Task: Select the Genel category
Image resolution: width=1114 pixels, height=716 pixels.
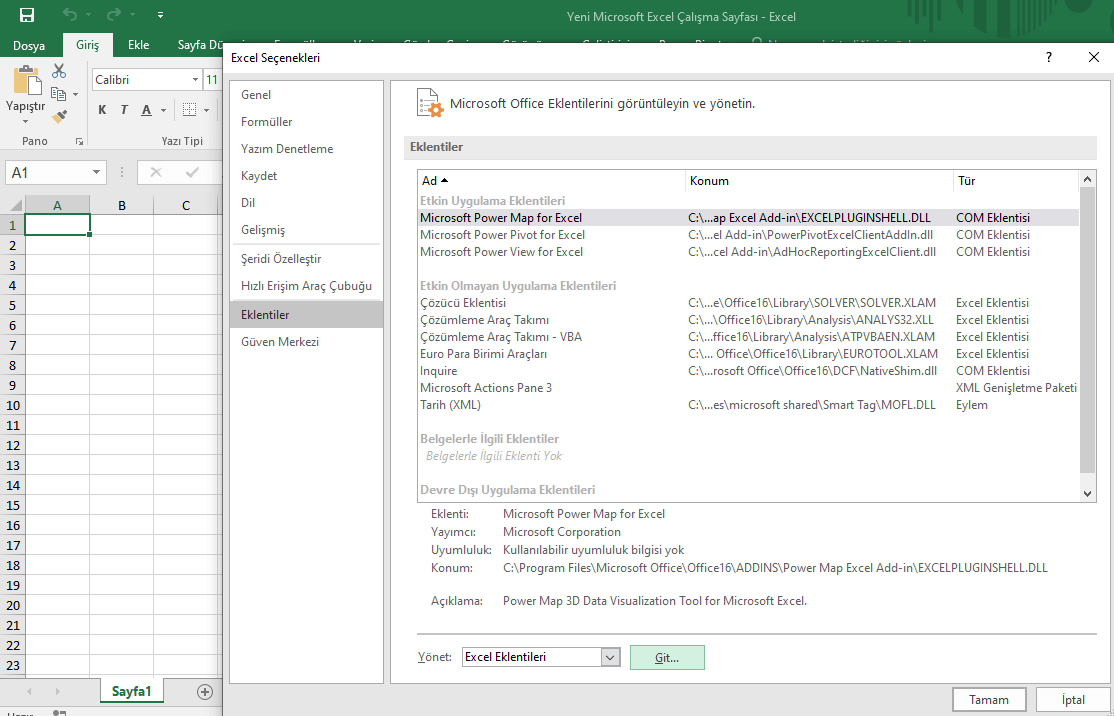Action: [306, 94]
